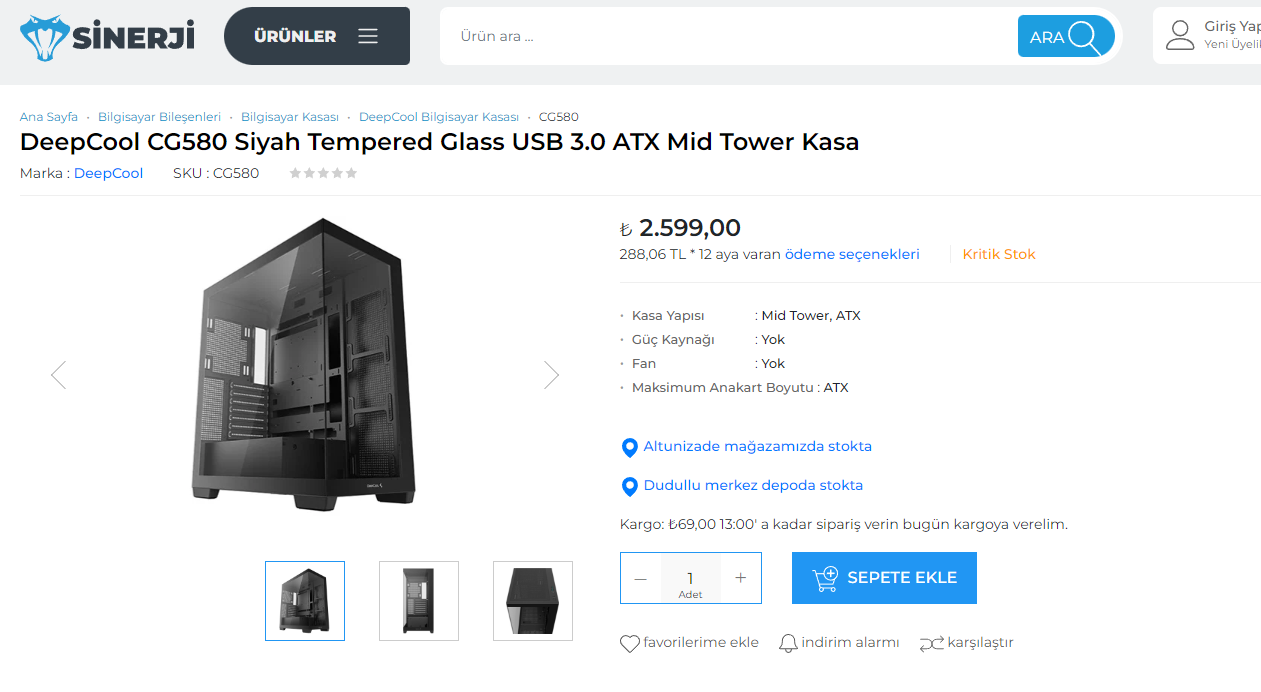Viewport: 1261px width, 692px height.
Task: Open the ÜRÜNLER hamburger menu
Action: click(317, 36)
